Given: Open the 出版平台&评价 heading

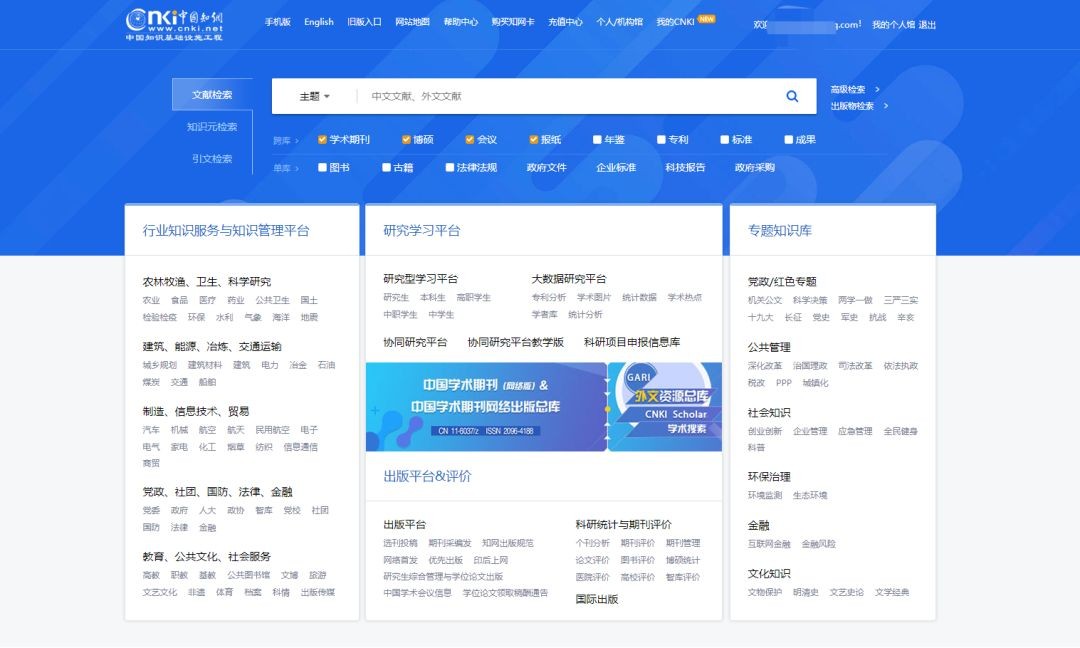Looking at the screenshot, I should coord(427,476).
